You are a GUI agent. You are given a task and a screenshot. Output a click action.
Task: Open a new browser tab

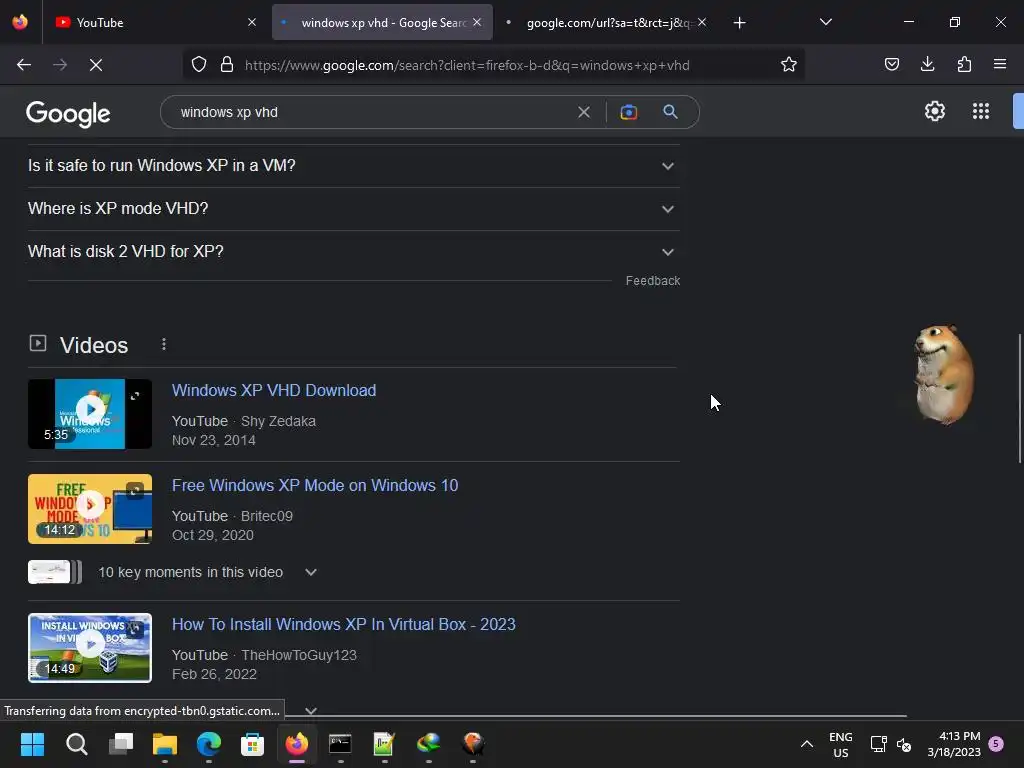739,23
